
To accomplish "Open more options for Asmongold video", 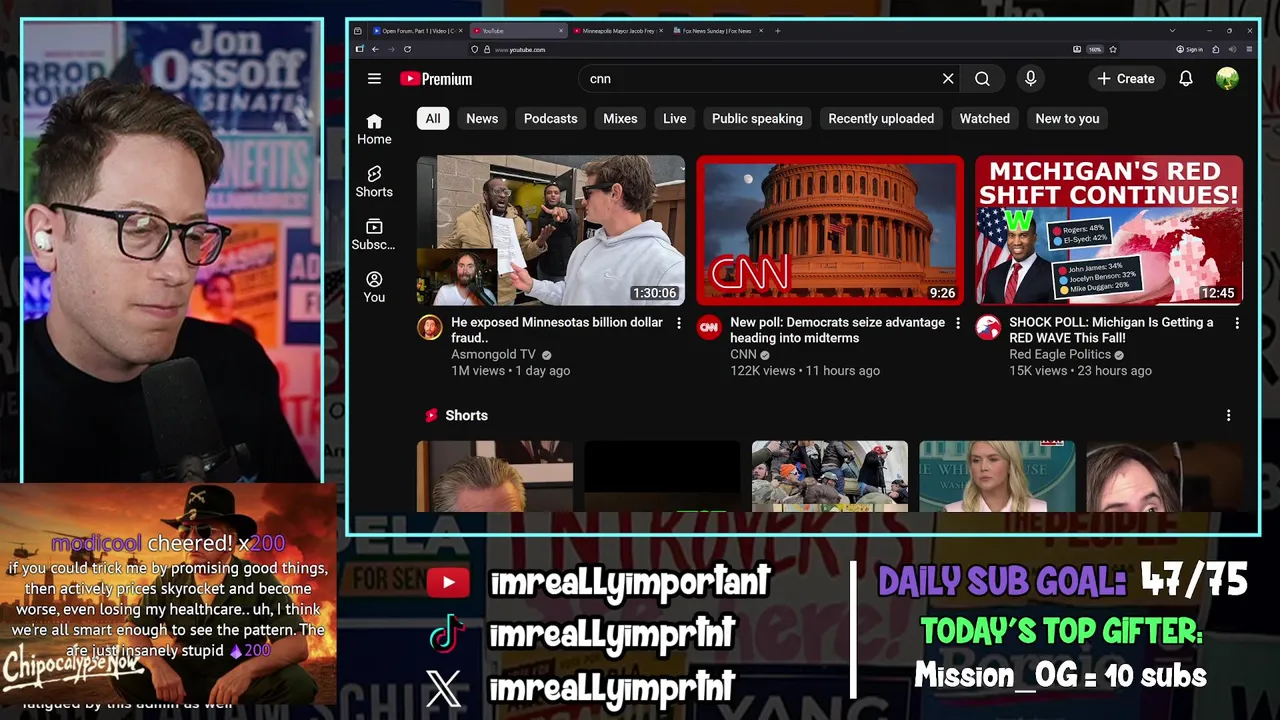I will (x=679, y=323).
